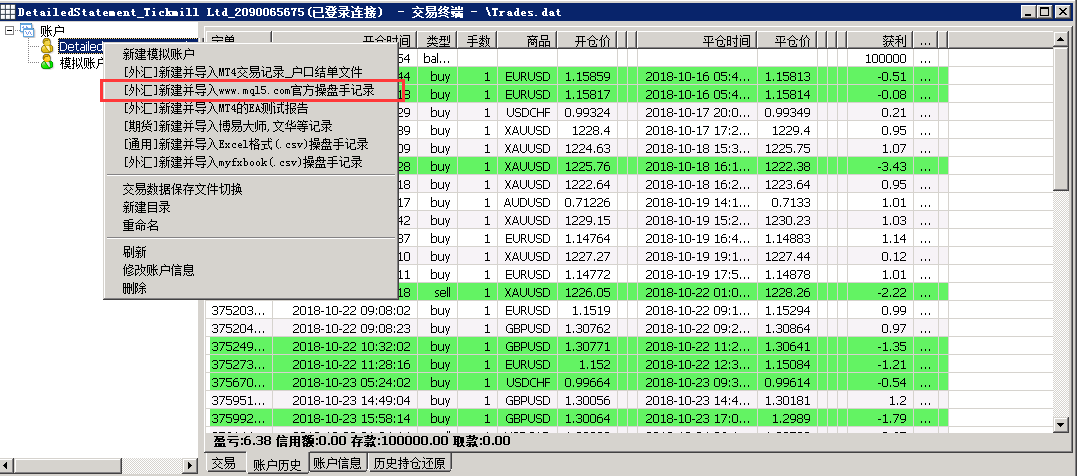
Task: Choose import MT4交易记录 statement file option
Action: point(241,72)
